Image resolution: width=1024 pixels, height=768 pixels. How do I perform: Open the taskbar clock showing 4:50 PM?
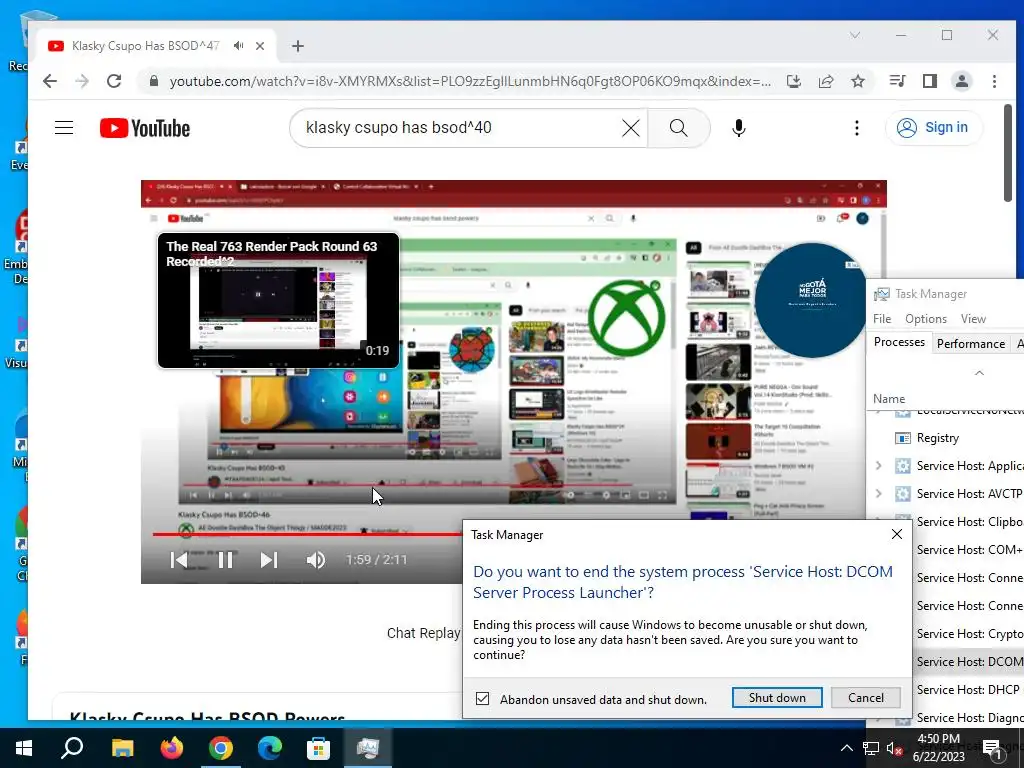938,748
